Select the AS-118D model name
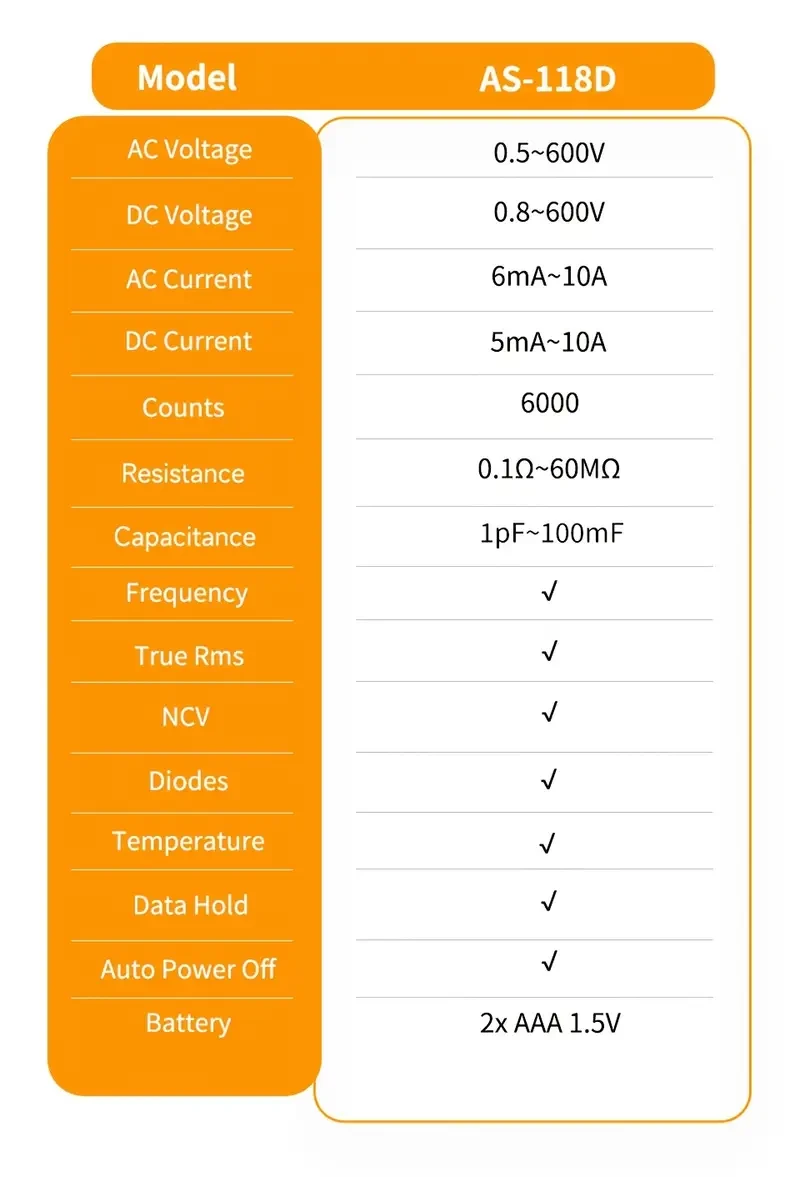Viewport: 800px width, 1177px height. 548,79
